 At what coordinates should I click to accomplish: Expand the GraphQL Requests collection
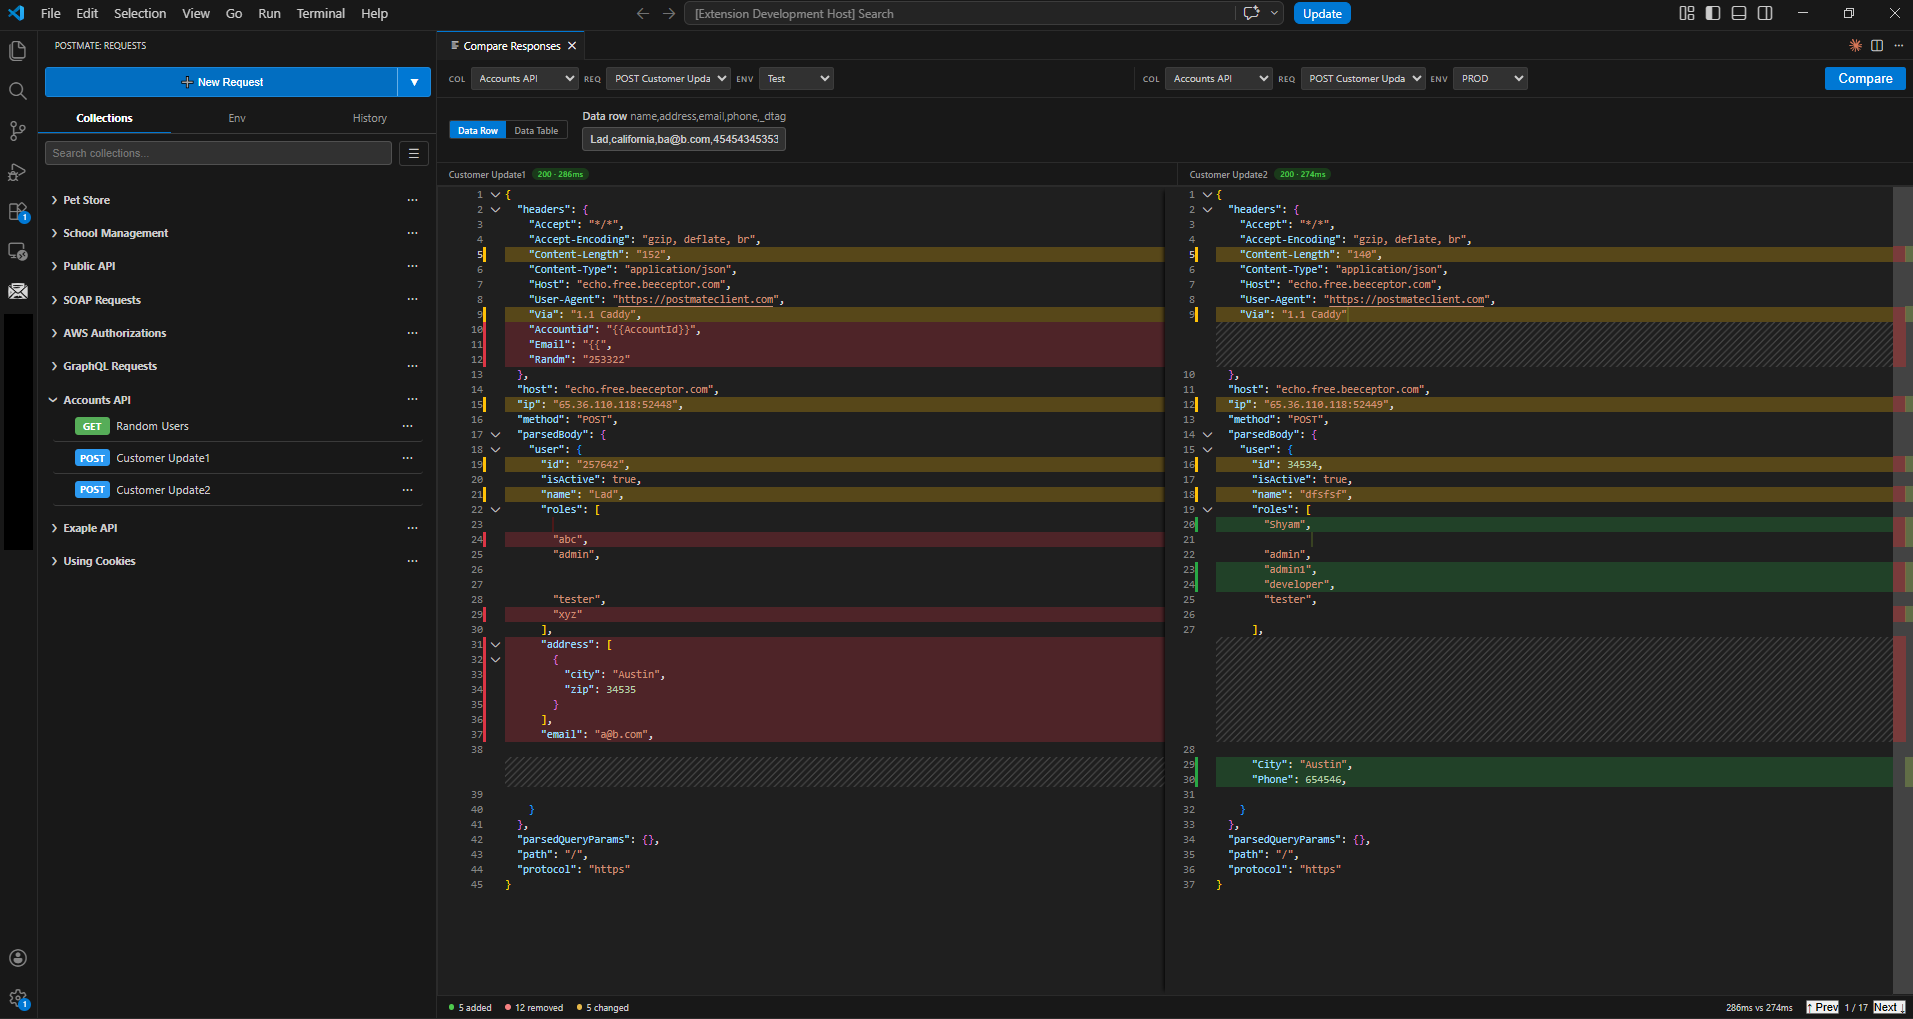pyautogui.click(x=54, y=366)
